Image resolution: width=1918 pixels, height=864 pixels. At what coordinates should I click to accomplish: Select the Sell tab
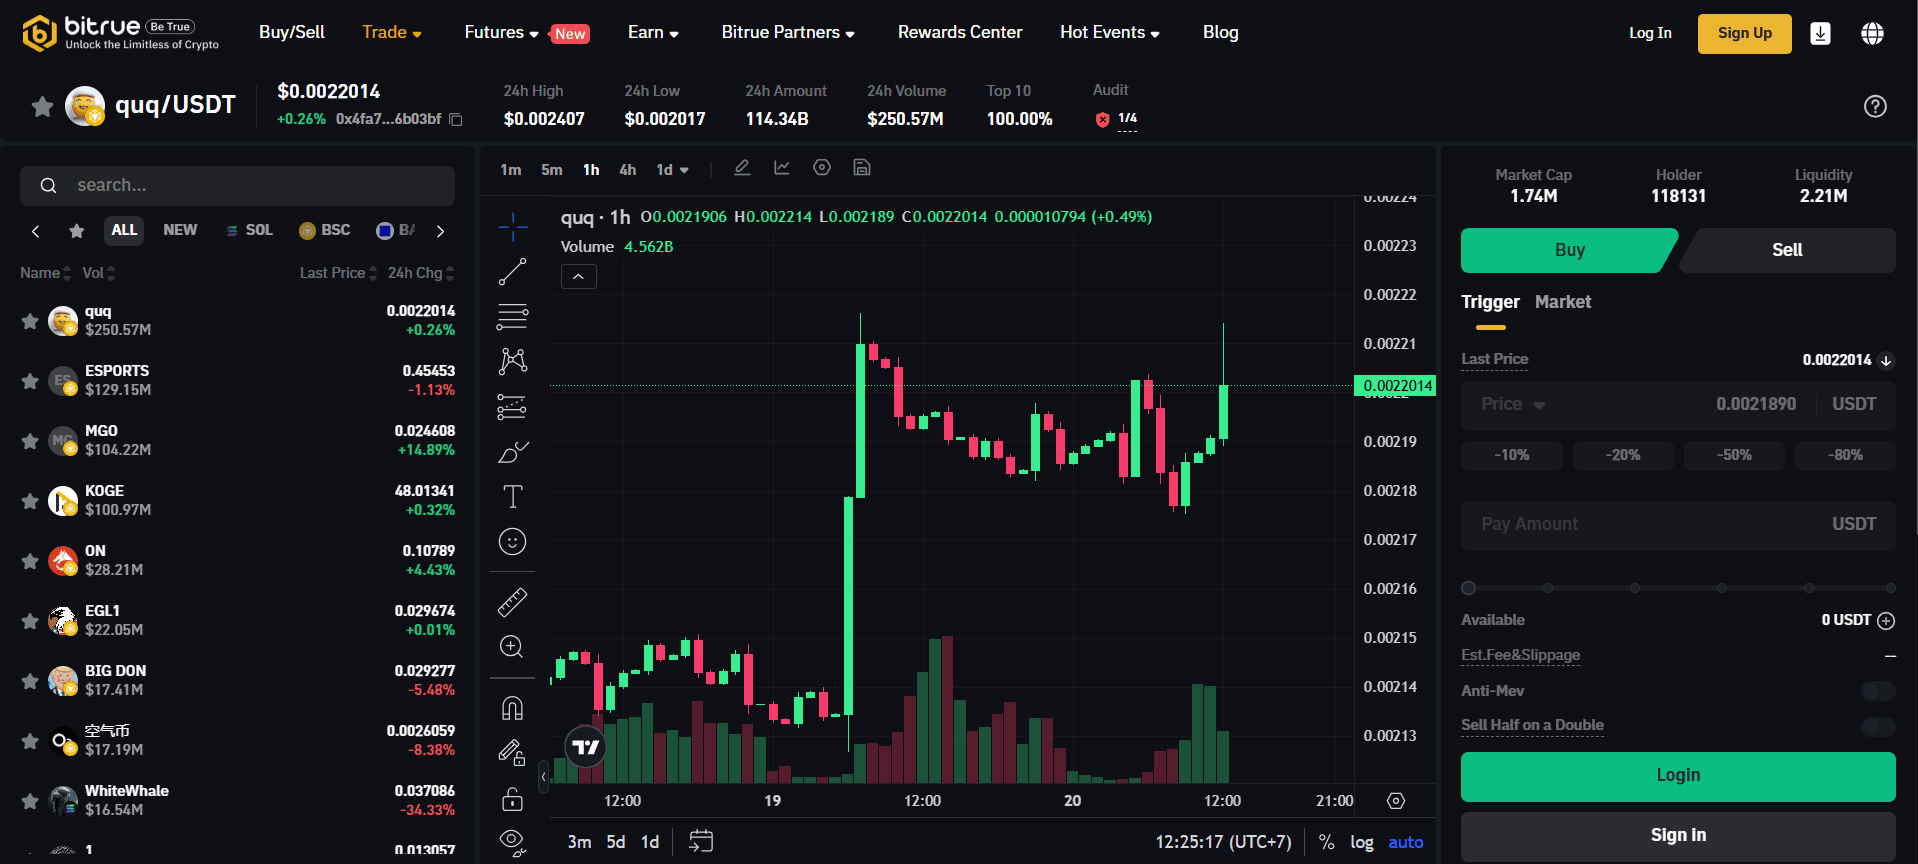click(1787, 250)
